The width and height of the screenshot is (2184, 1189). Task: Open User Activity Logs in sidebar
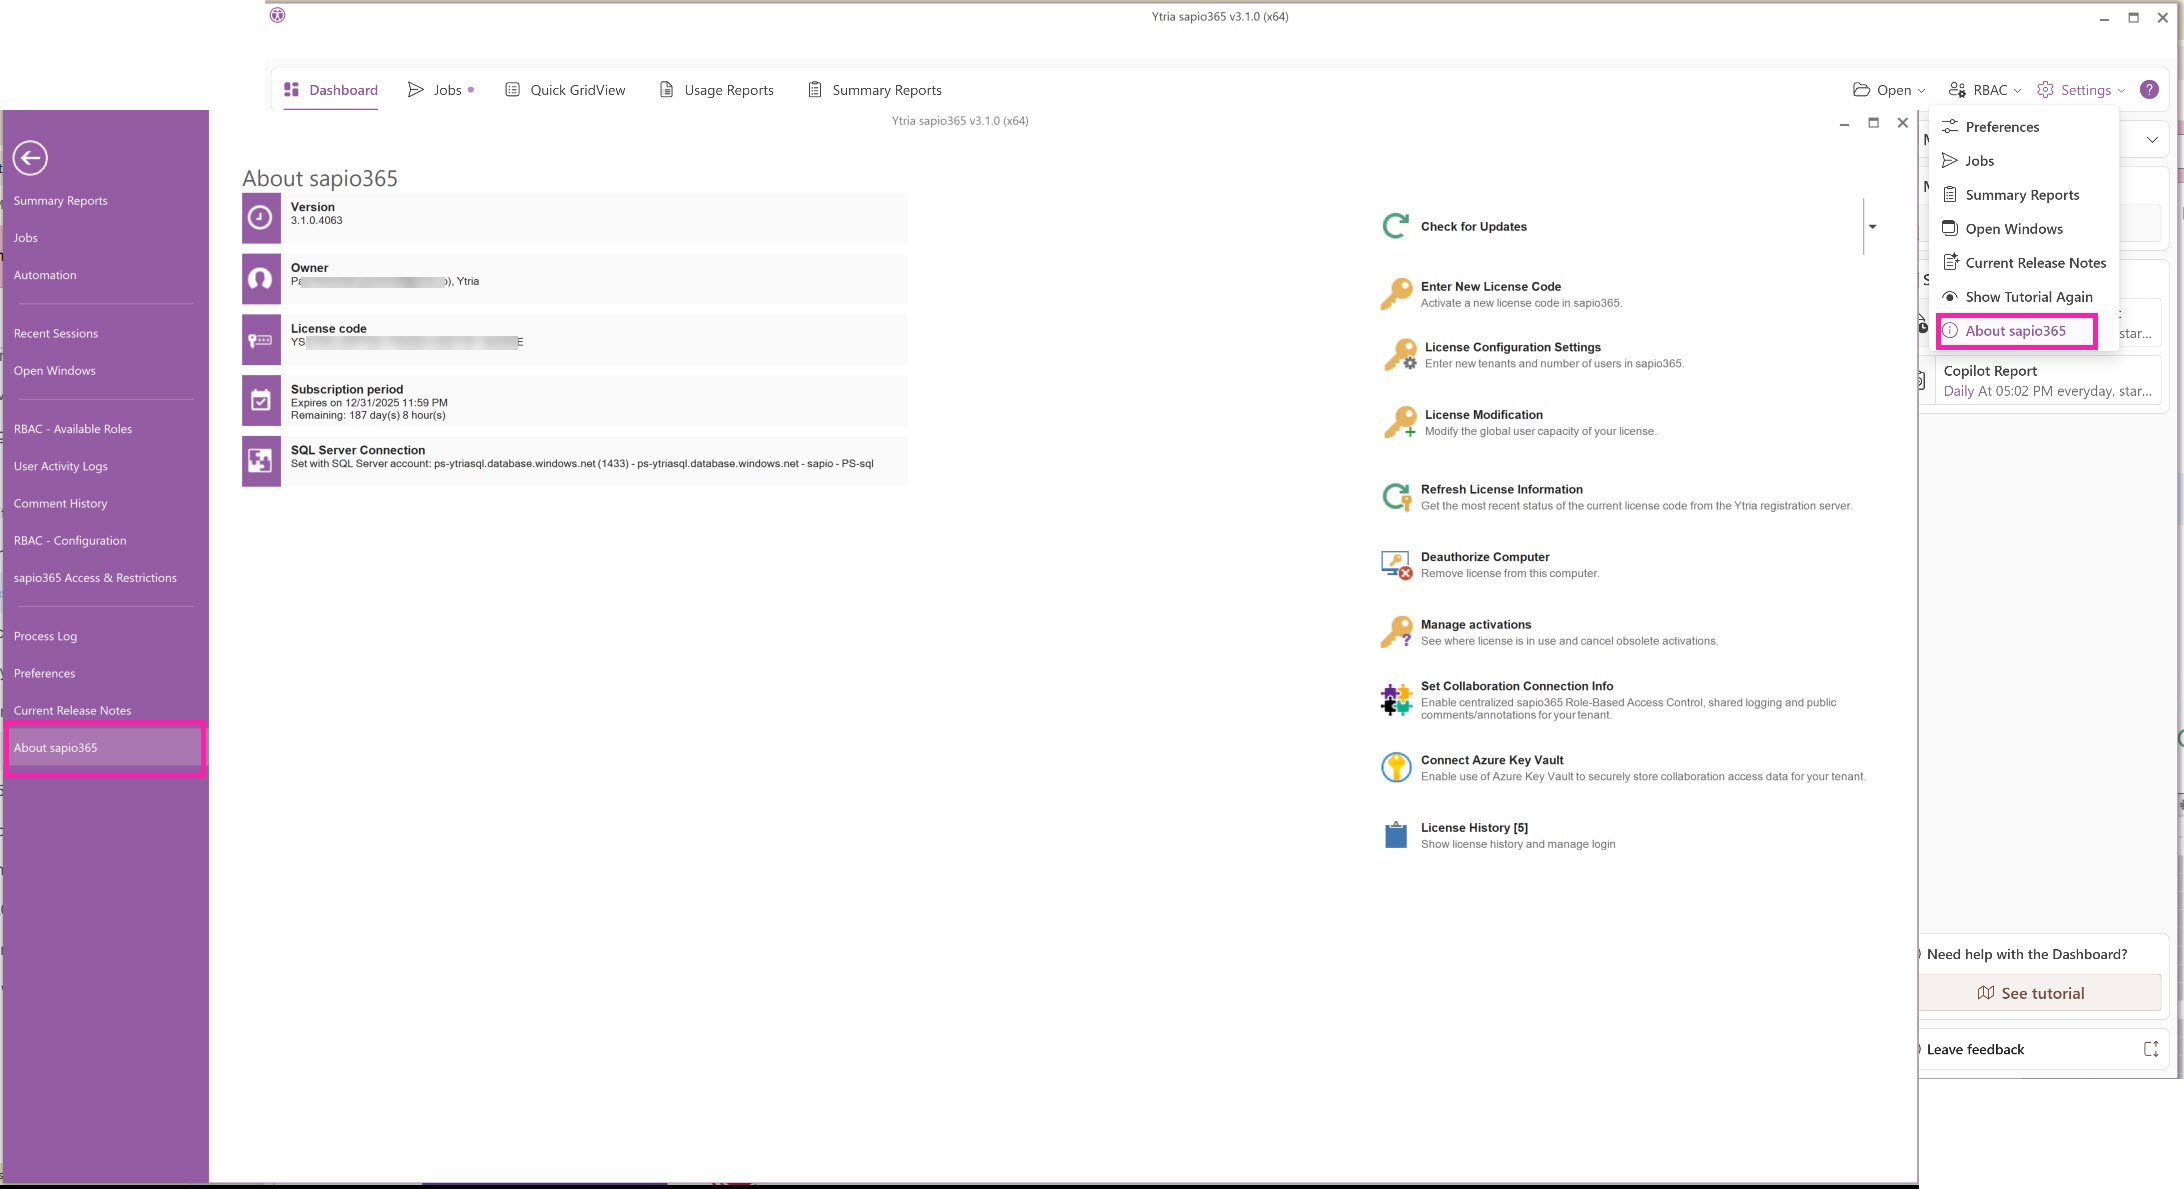coord(61,466)
